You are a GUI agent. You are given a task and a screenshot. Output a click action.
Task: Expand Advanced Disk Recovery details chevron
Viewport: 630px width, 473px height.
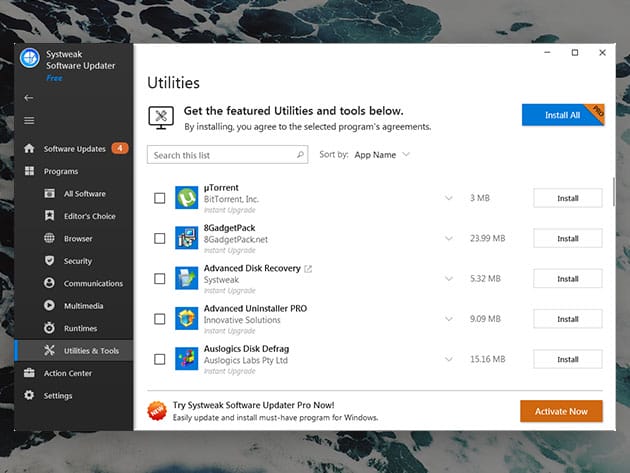[449, 278]
